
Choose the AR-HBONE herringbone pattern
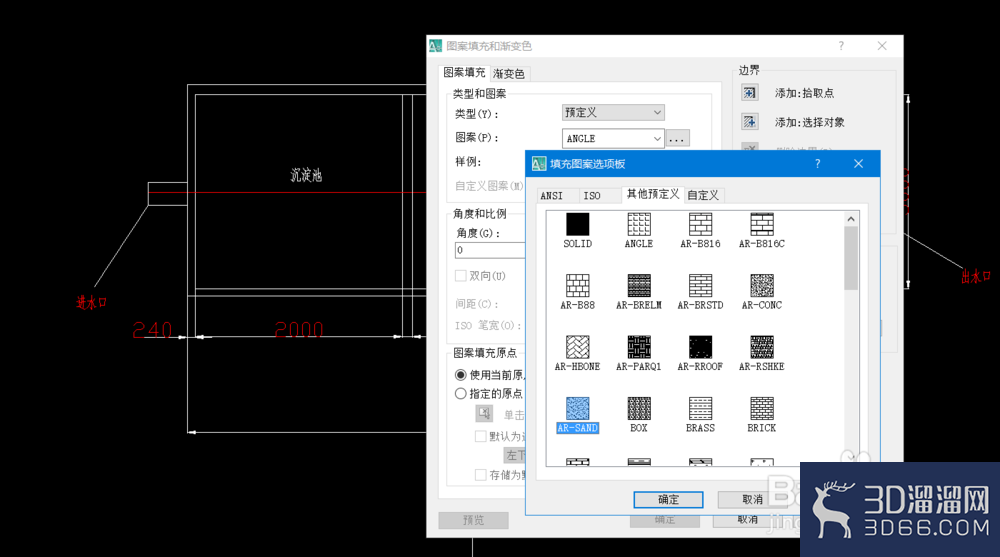[x=577, y=347]
